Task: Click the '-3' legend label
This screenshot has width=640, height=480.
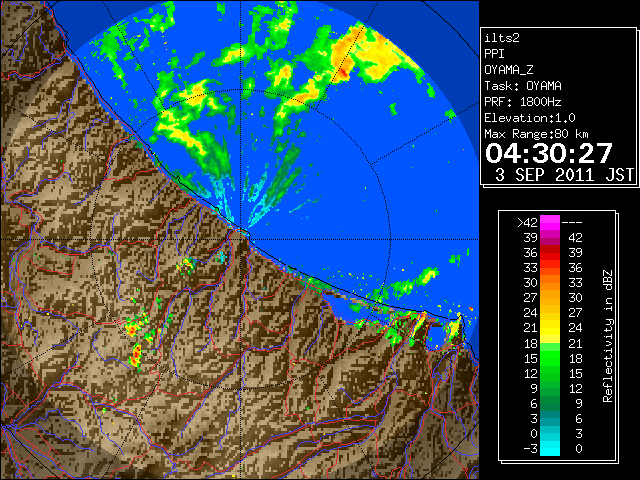Action: click(x=530, y=449)
